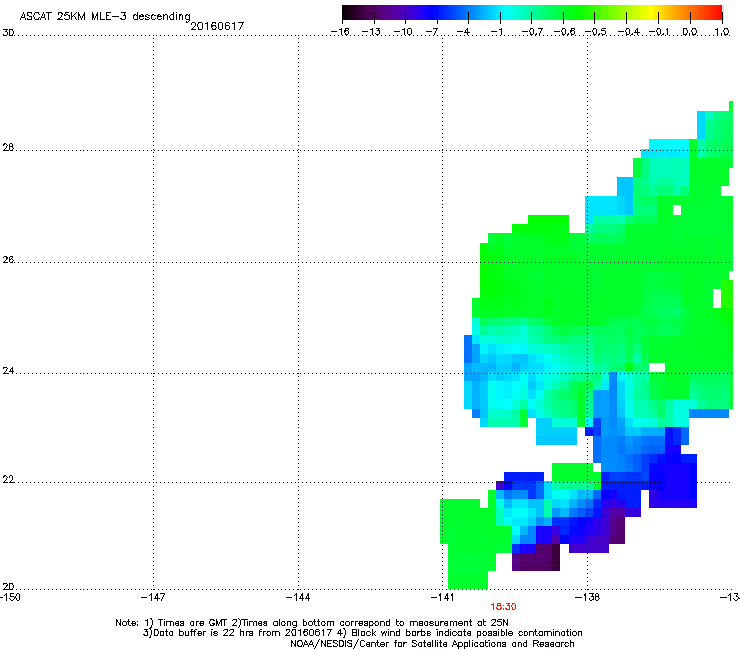Screen dimensions: 740x650
Task: Click the color scale label "-4"
Action: (463, 32)
